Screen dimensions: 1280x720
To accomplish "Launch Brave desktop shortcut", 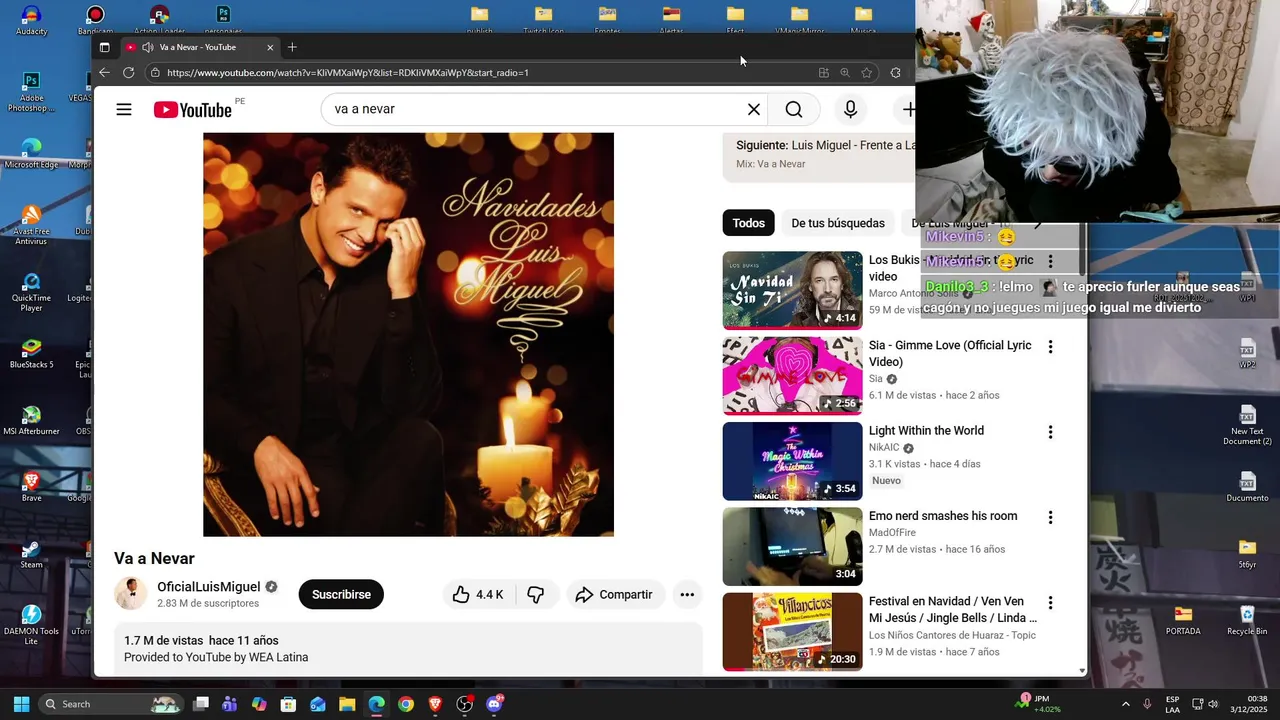I will [x=31, y=487].
